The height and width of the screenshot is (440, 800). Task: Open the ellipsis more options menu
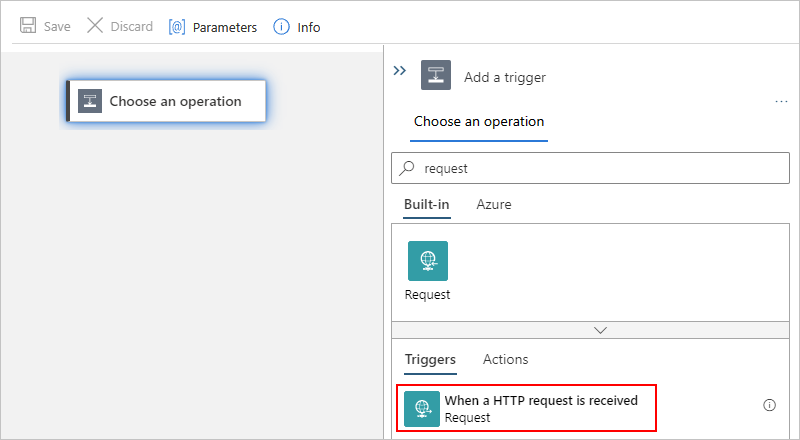coord(781,101)
